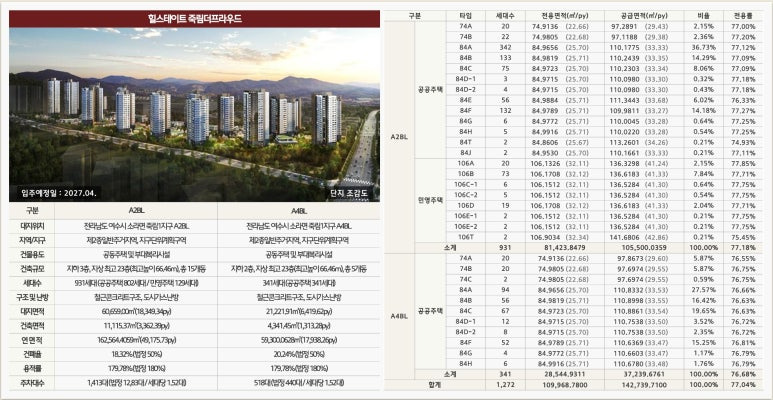Click the A2BL subtotal 931 cell
The height and width of the screenshot is (400, 773).
tap(505, 247)
